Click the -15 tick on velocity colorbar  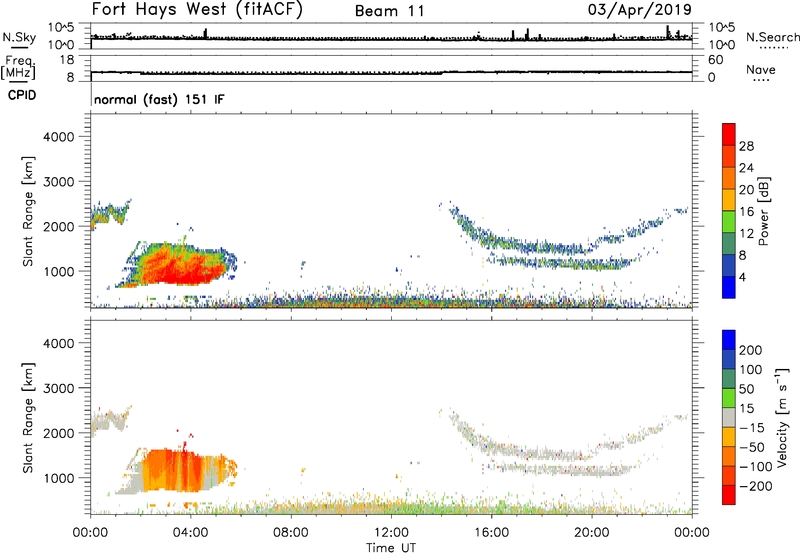pos(751,428)
